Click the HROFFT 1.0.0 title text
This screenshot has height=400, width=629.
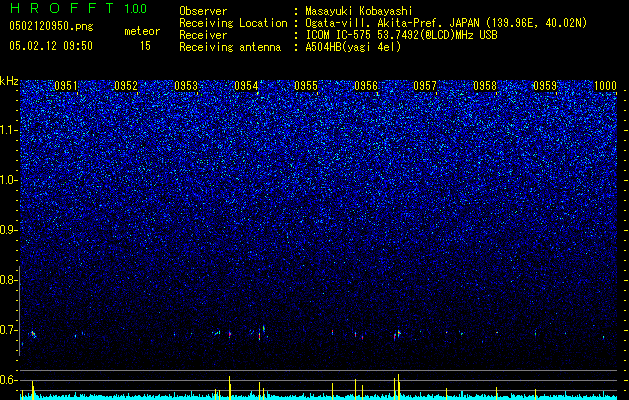tap(78, 8)
